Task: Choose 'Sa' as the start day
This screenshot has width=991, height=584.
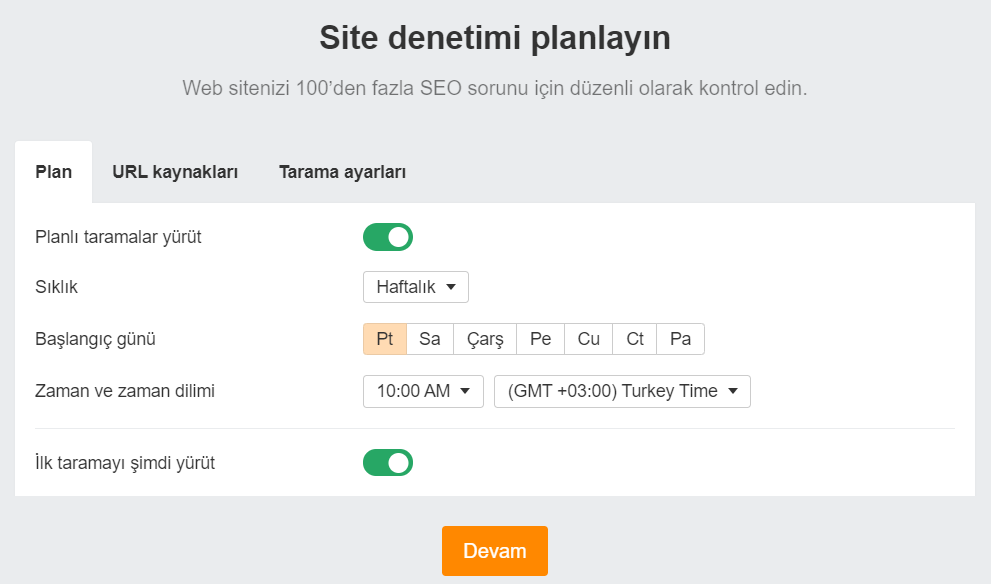Action: click(430, 339)
